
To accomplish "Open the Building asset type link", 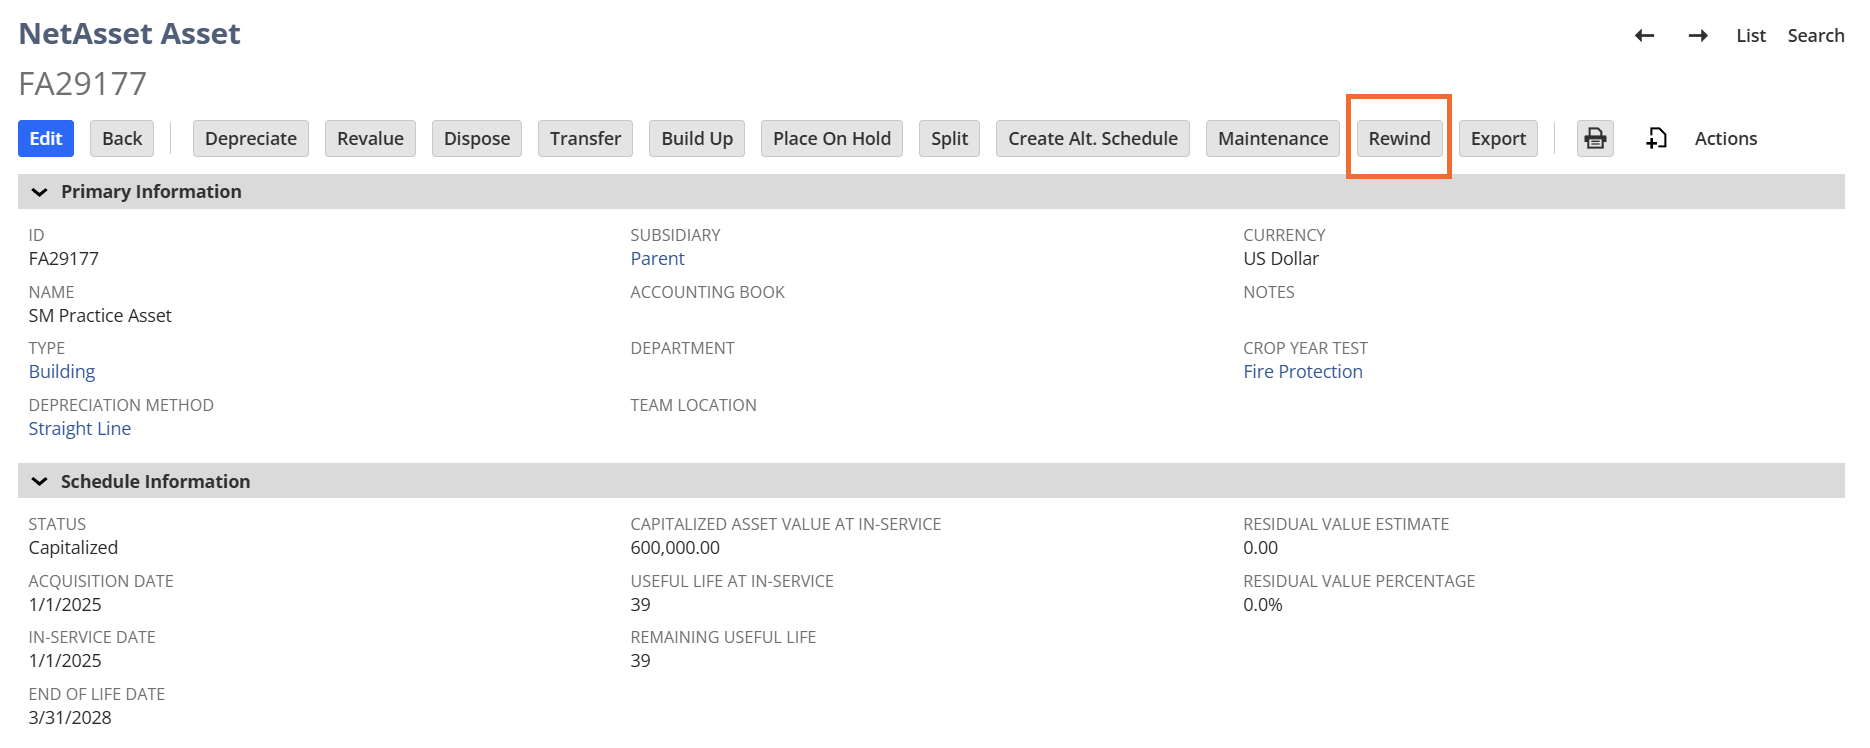I will pyautogui.click(x=62, y=372).
